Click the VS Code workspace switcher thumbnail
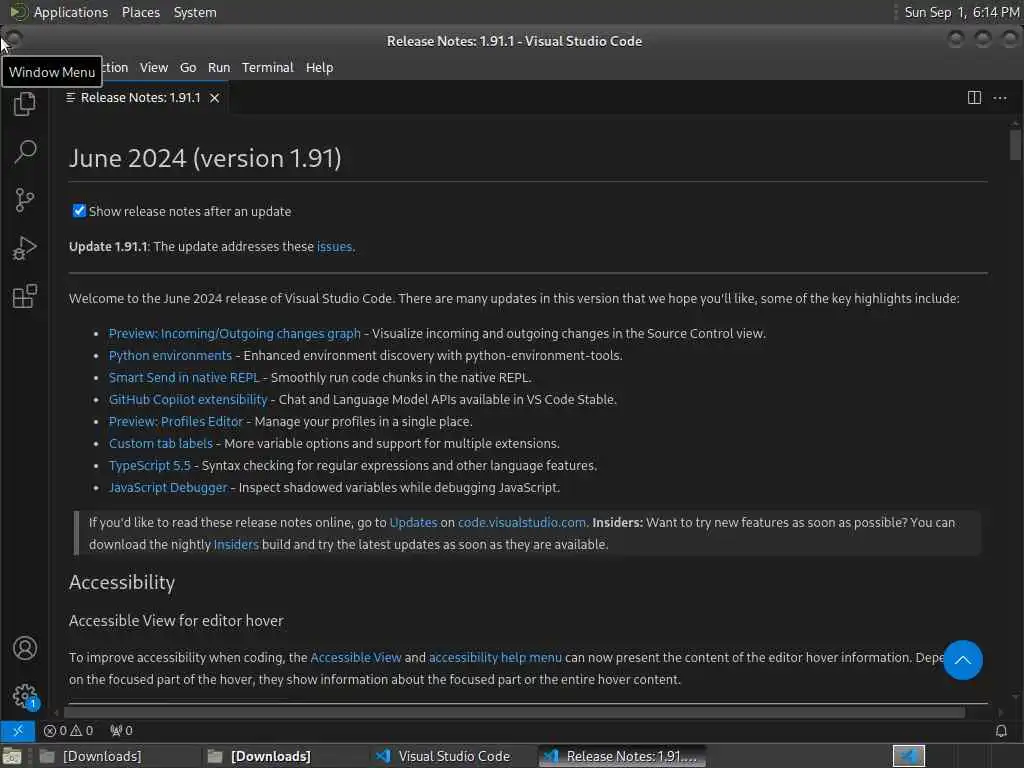Image resolution: width=1024 pixels, height=768 pixels. click(x=908, y=756)
